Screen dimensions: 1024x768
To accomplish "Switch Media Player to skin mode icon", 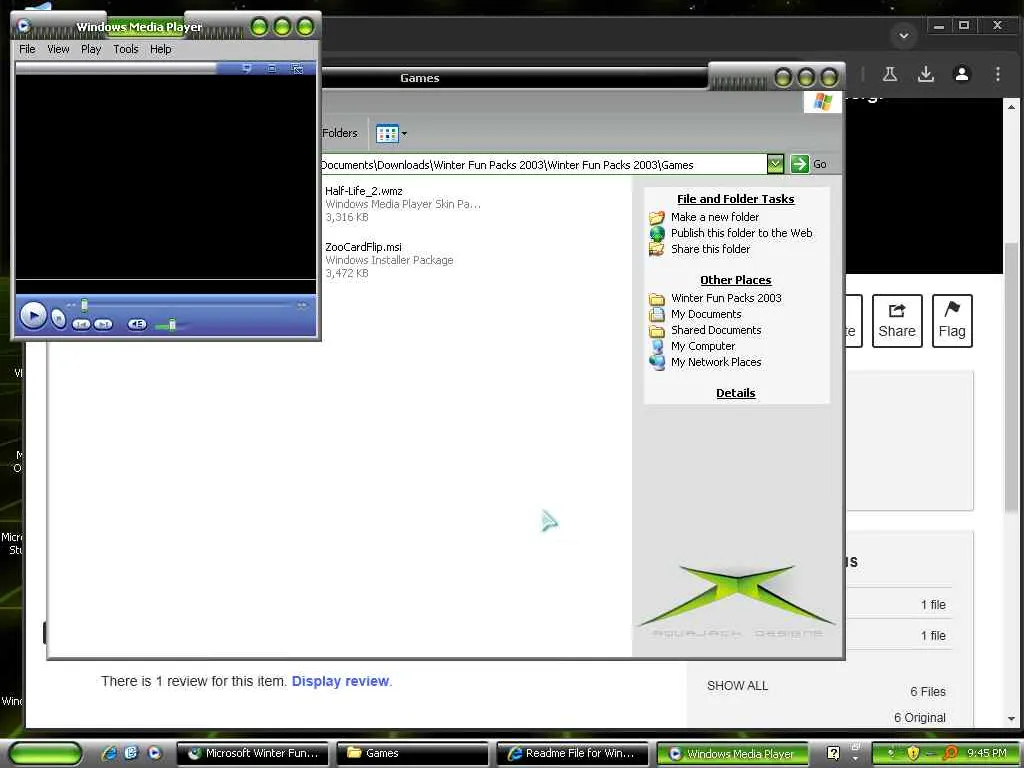I will tap(297, 68).
